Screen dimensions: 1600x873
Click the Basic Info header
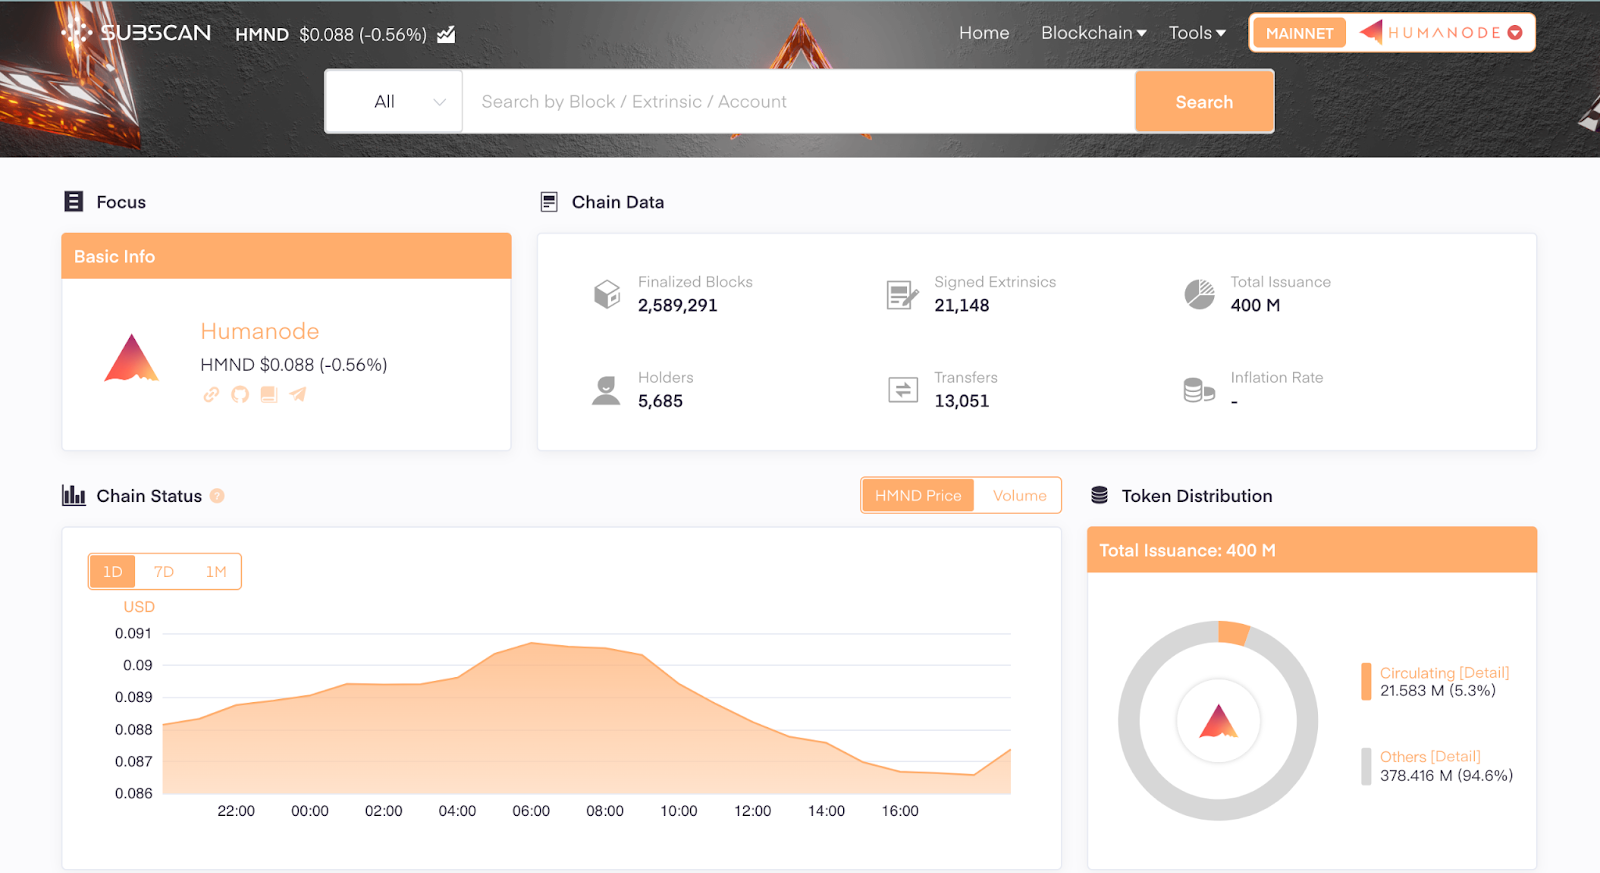coord(286,256)
